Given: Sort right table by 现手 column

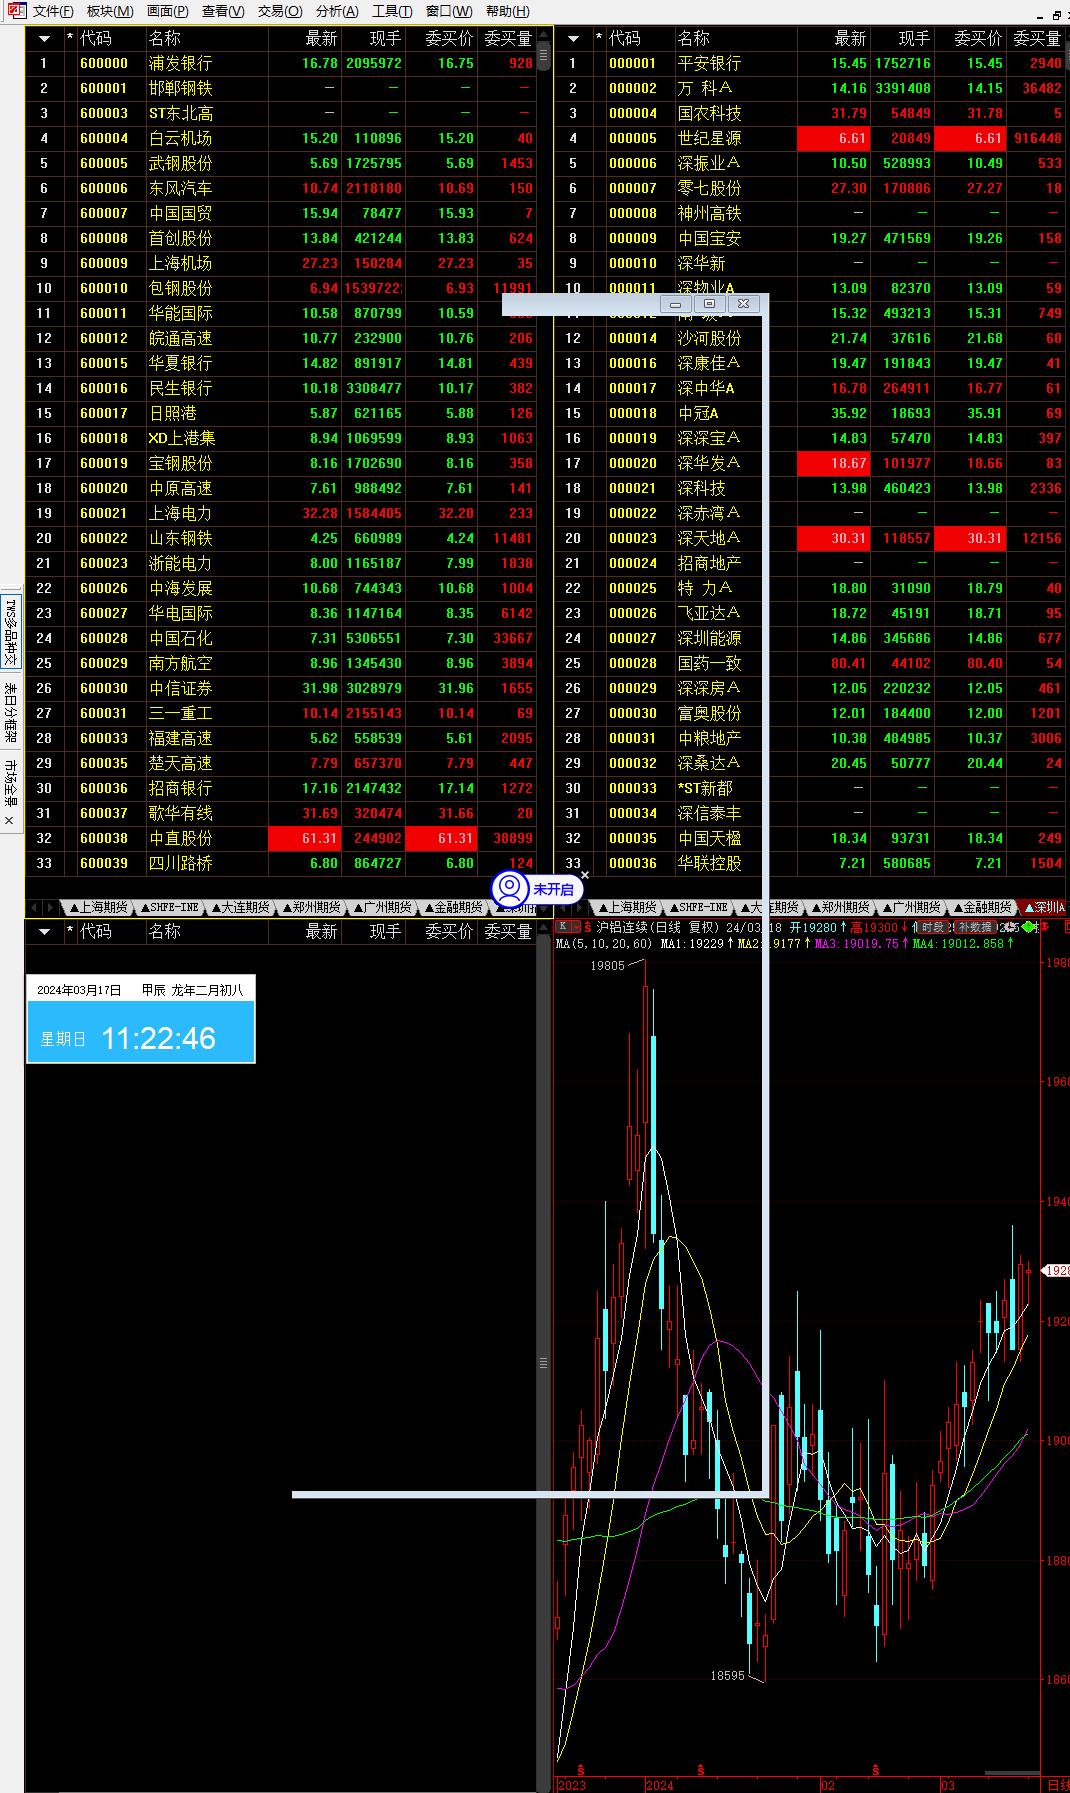Looking at the screenshot, I should [914, 38].
